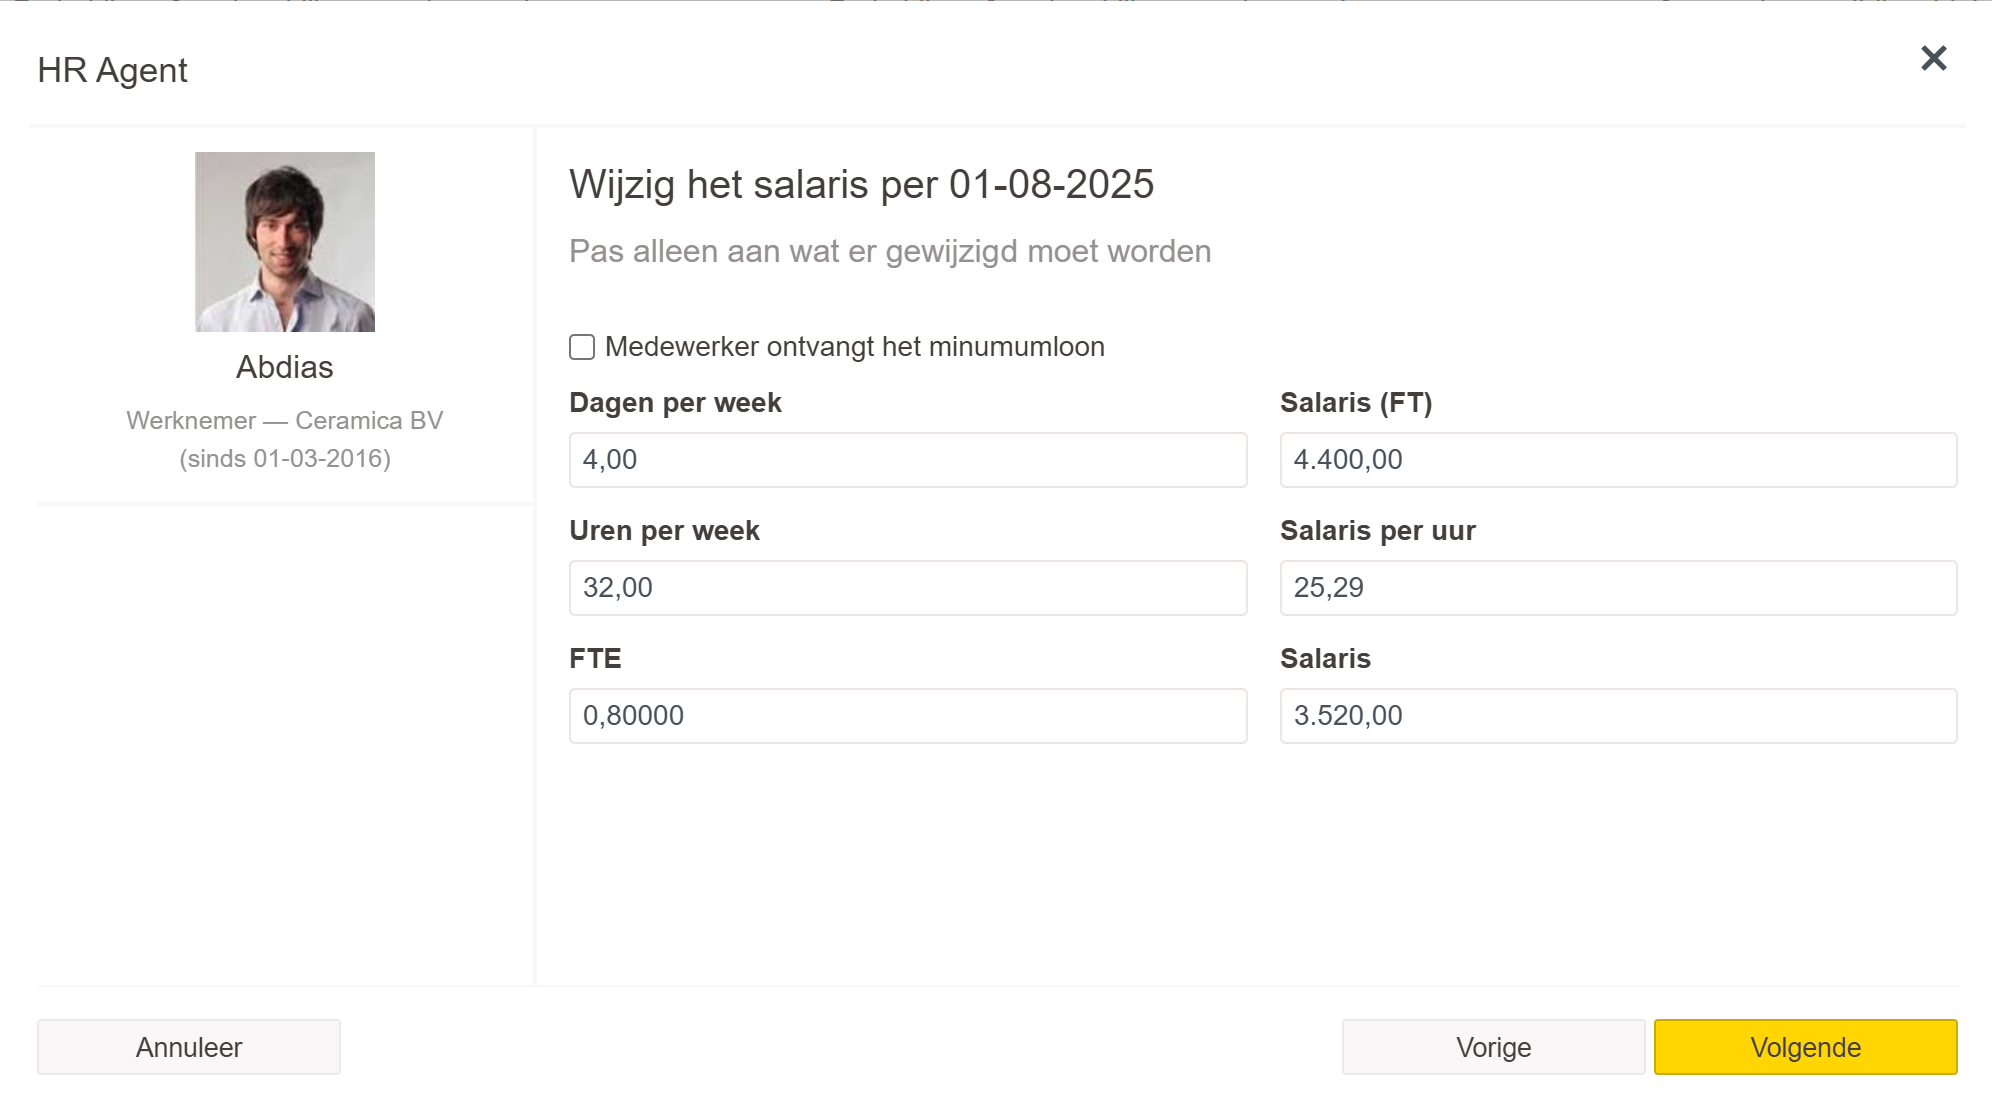The height and width of the screenshot is (1114, 1992).
Task: Click the bold 'Dagen per week' label
Action: click(675, 402)
